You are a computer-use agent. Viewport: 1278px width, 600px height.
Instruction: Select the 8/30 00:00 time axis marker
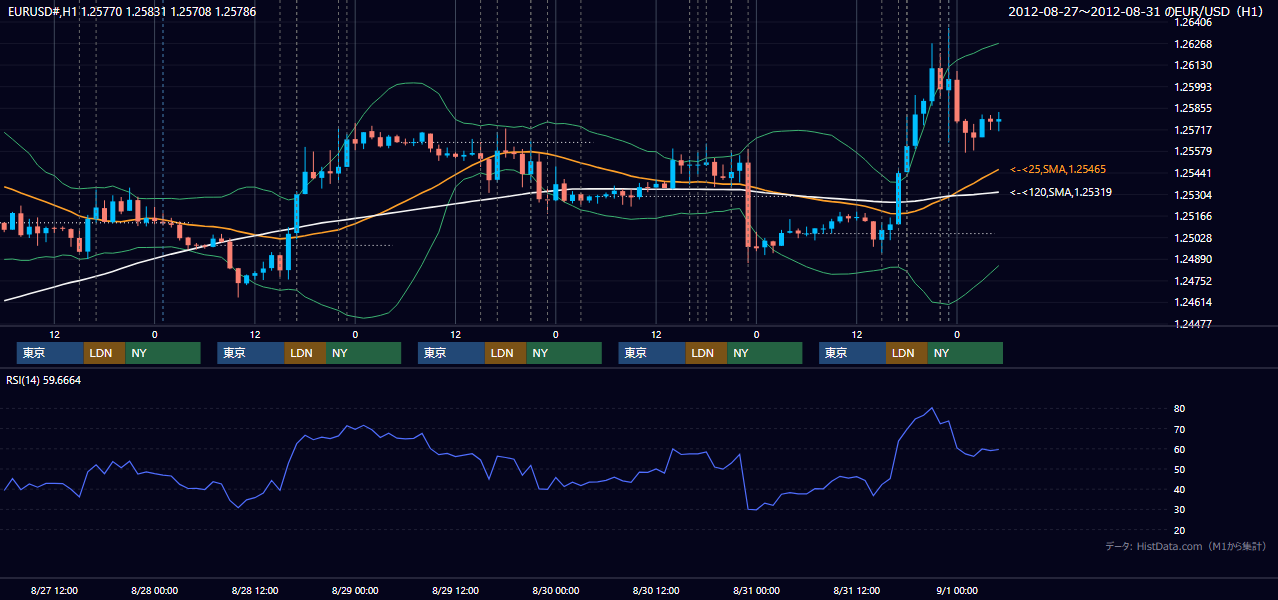556,590
